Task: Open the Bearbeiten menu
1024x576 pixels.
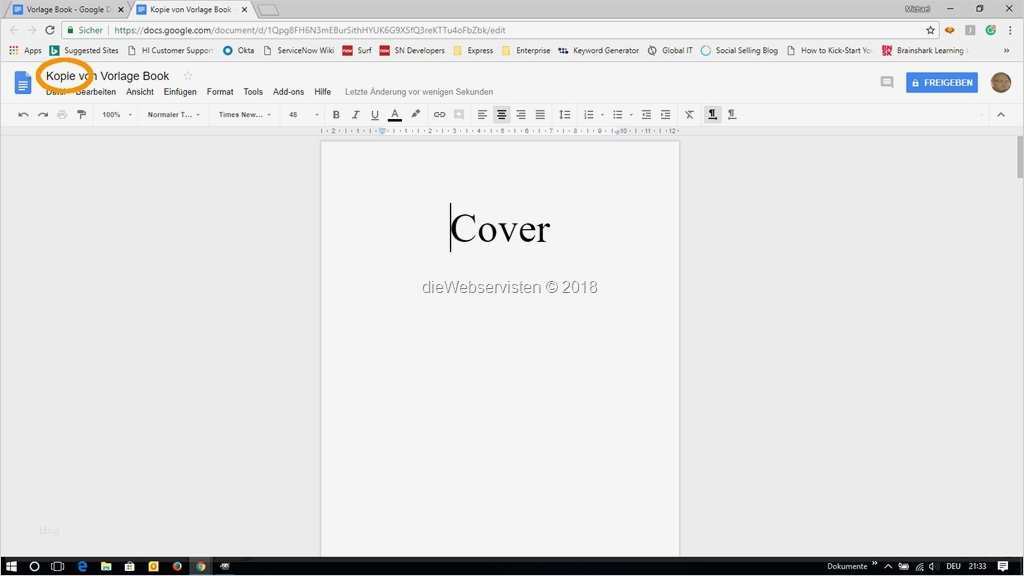Action: click(95, 92)
